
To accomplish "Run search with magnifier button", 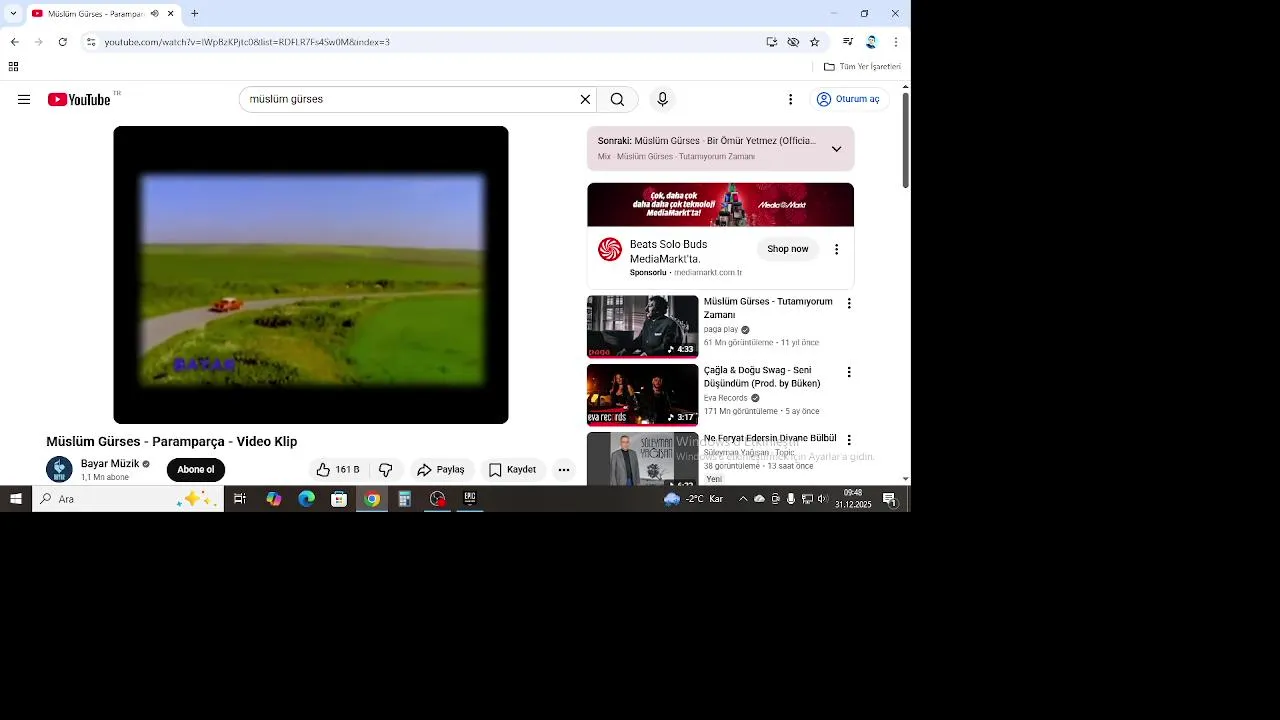I will coord(617,99).
